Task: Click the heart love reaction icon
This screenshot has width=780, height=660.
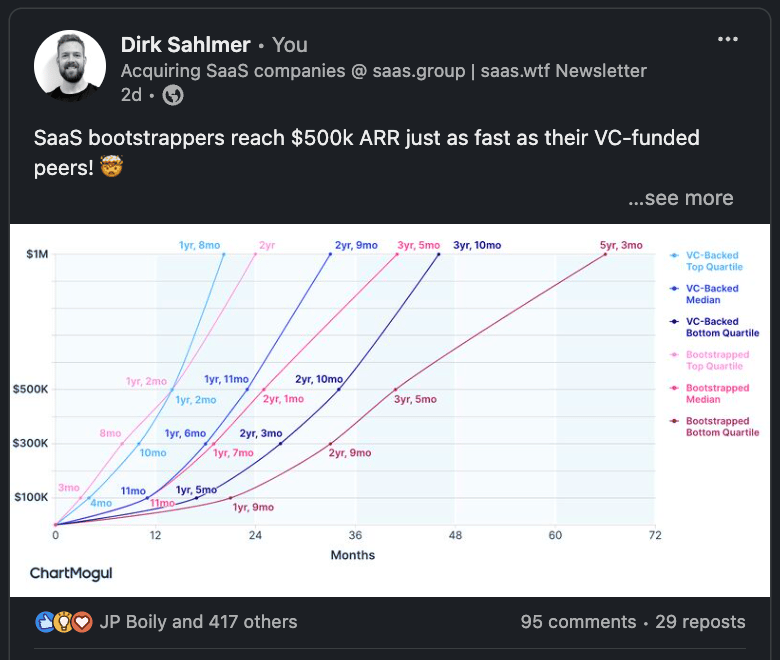Action: click(82, 622)
